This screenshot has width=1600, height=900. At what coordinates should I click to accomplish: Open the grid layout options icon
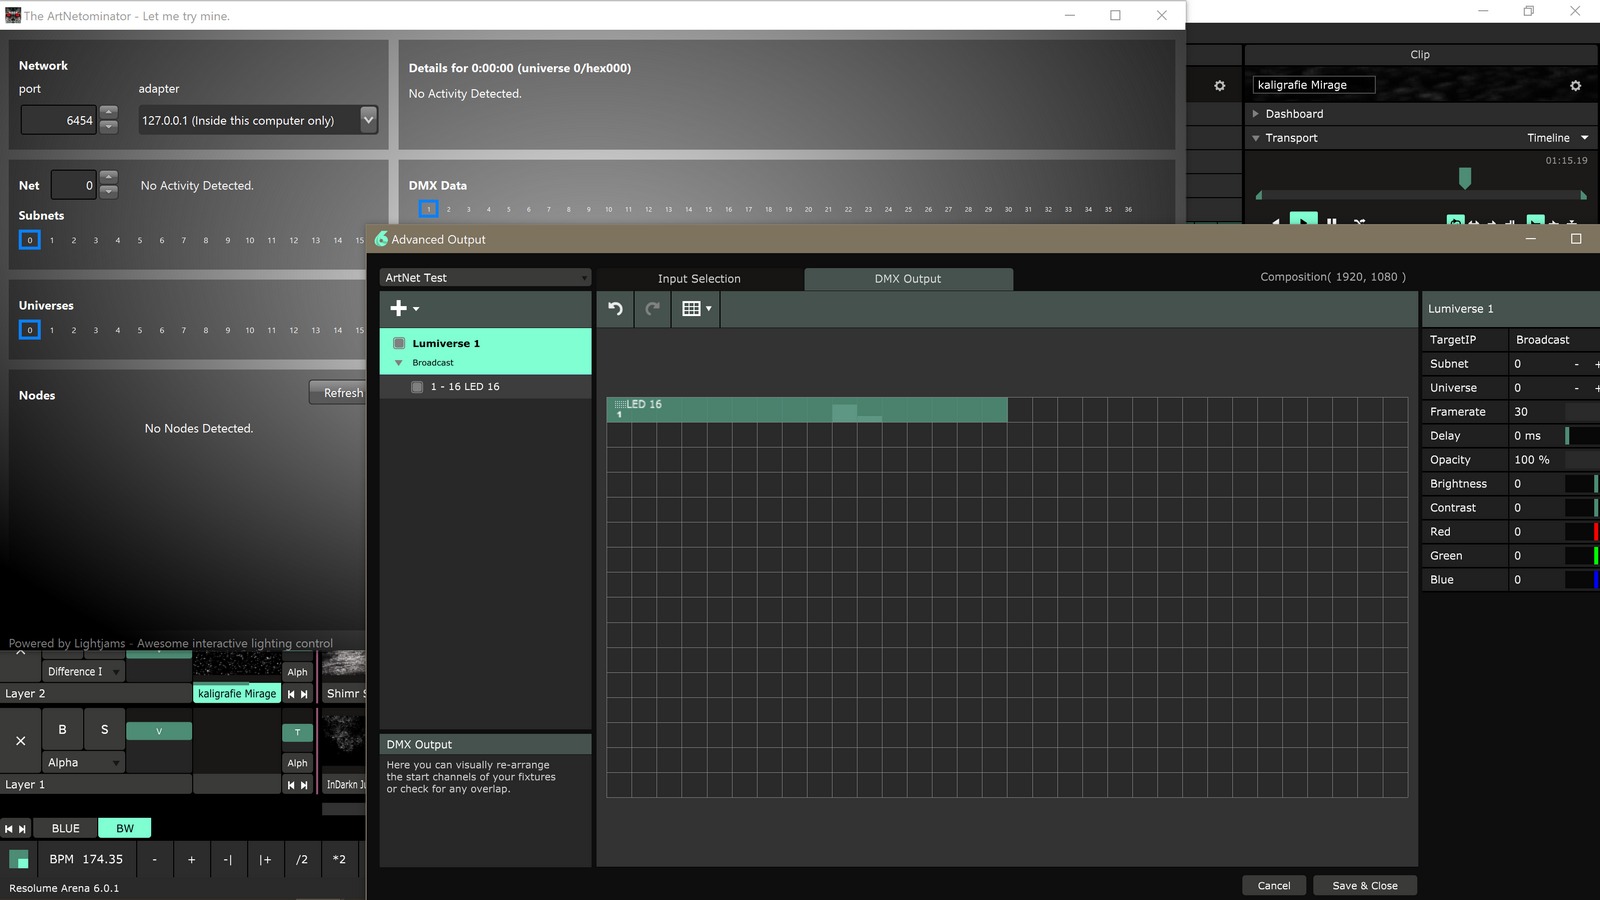(696, 309)
